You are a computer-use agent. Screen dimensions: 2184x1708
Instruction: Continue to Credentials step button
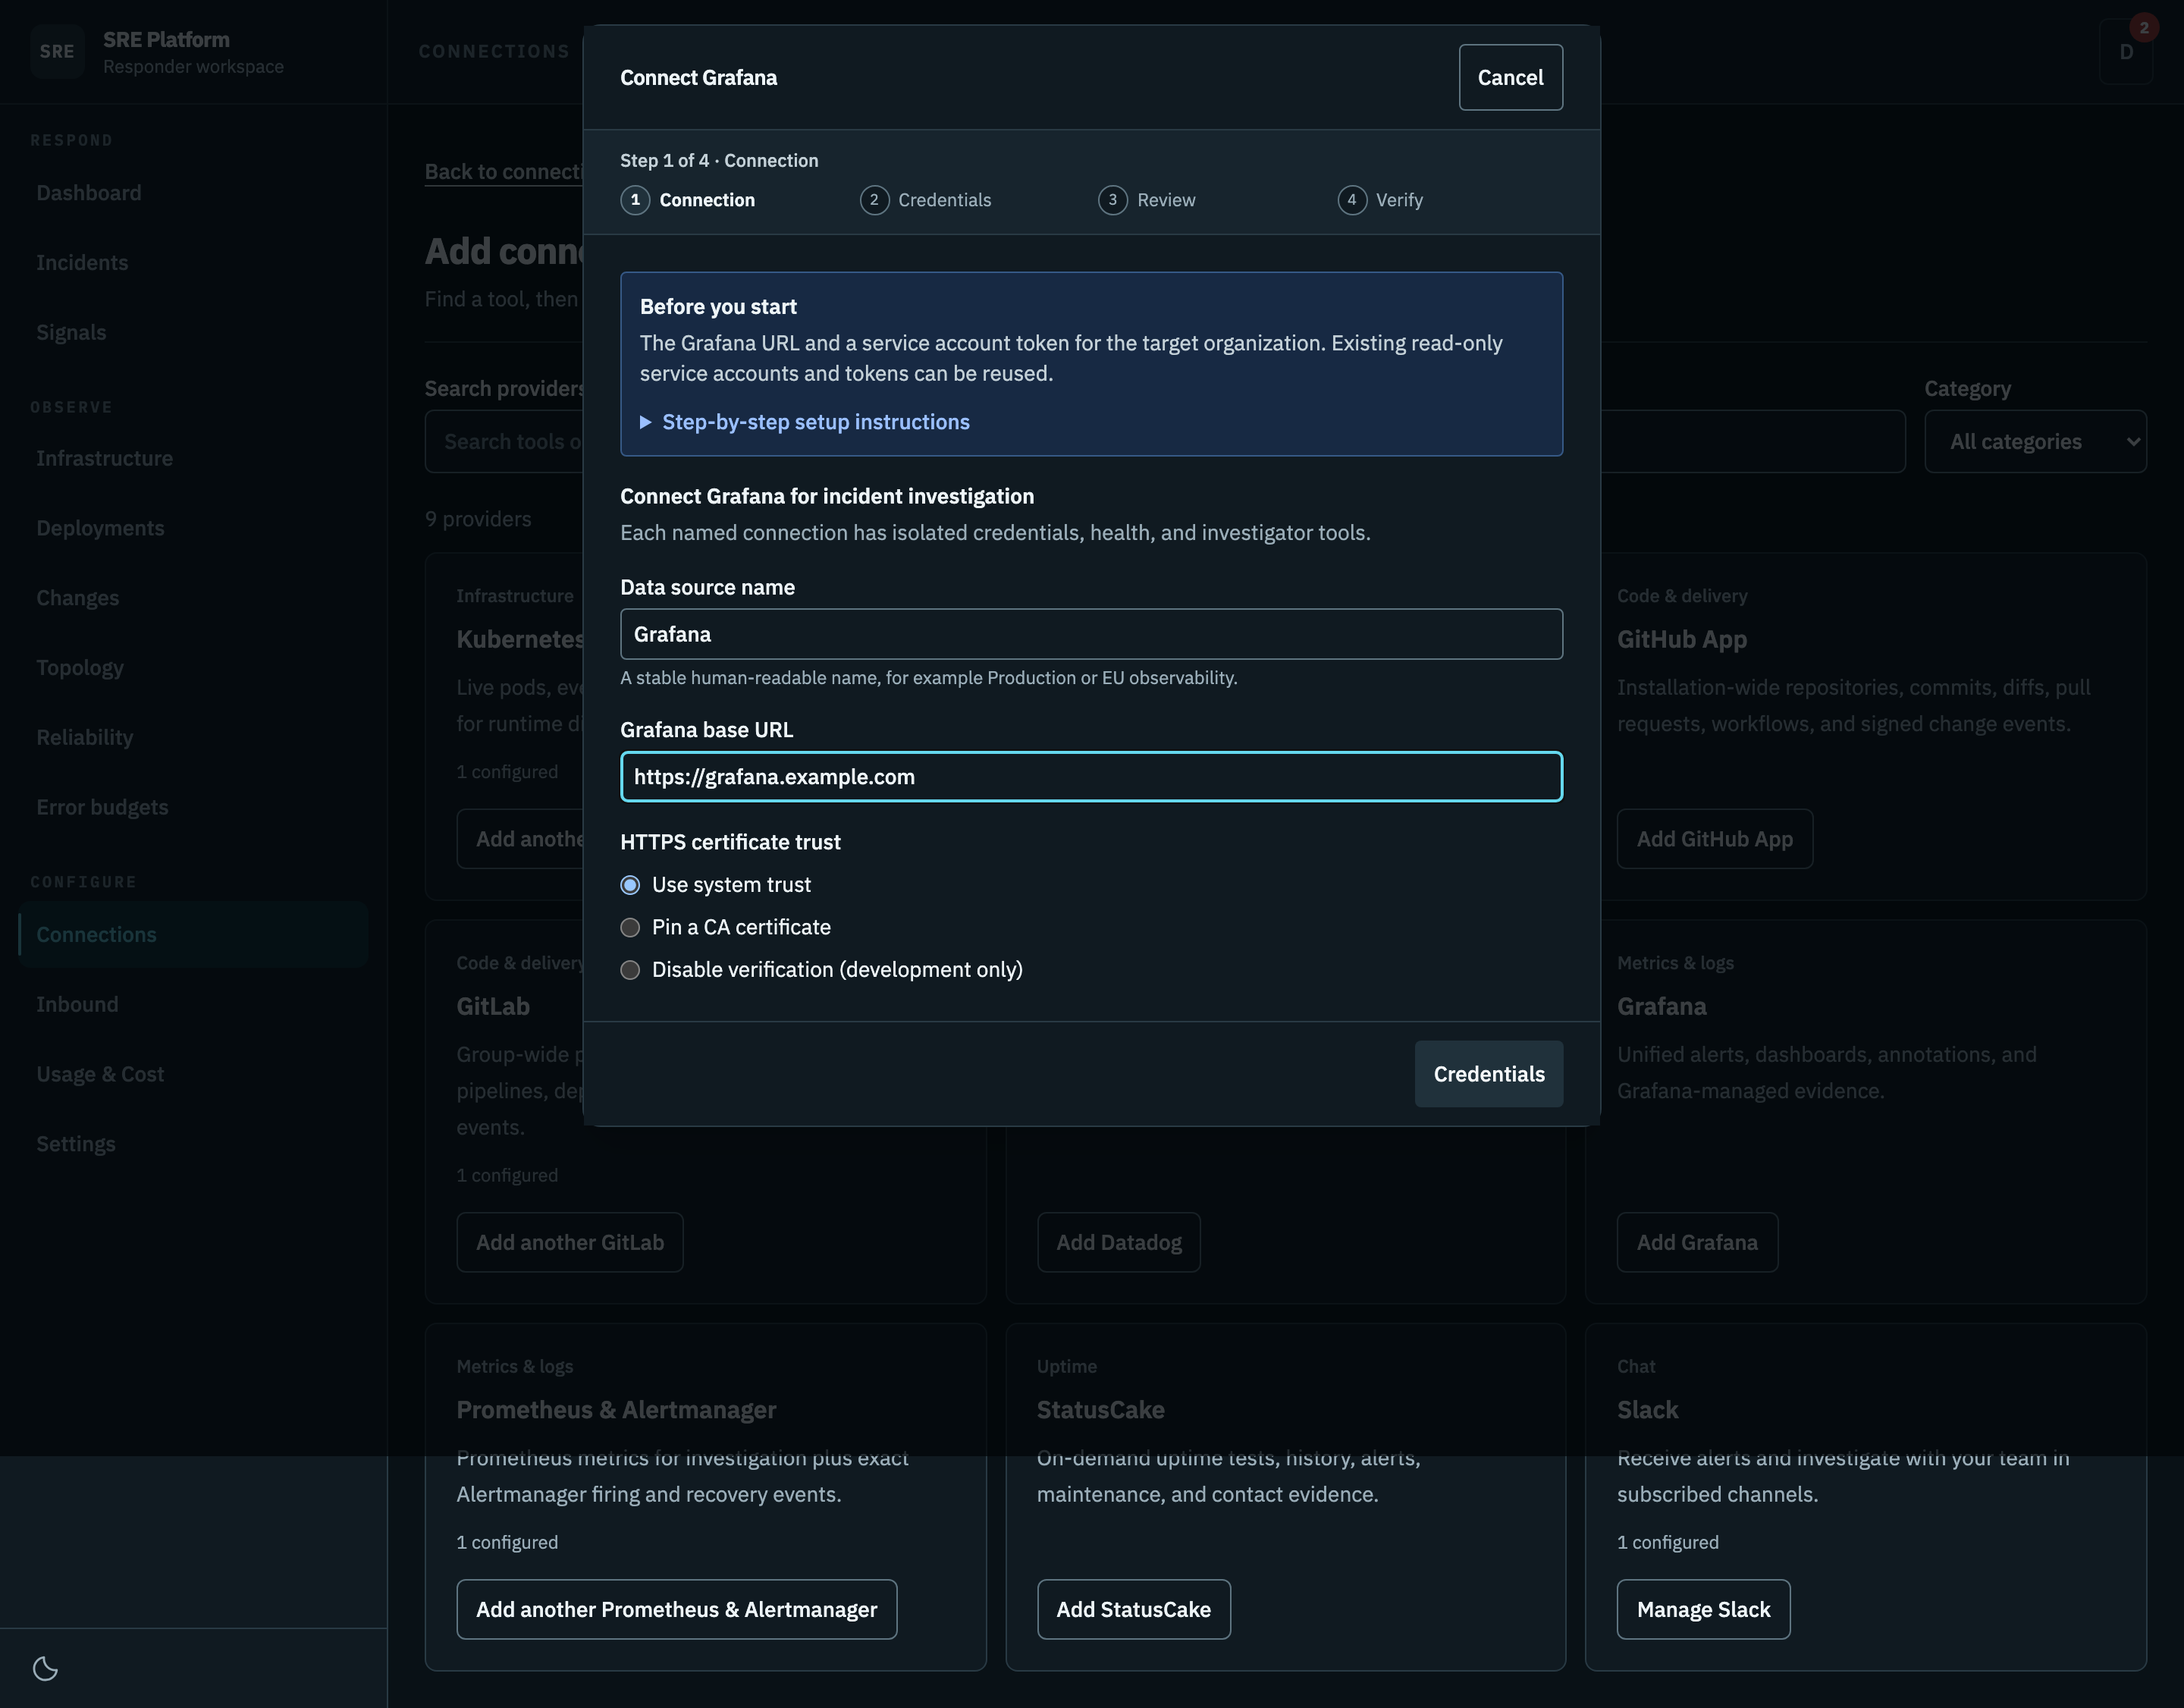coord(1489,1074)
